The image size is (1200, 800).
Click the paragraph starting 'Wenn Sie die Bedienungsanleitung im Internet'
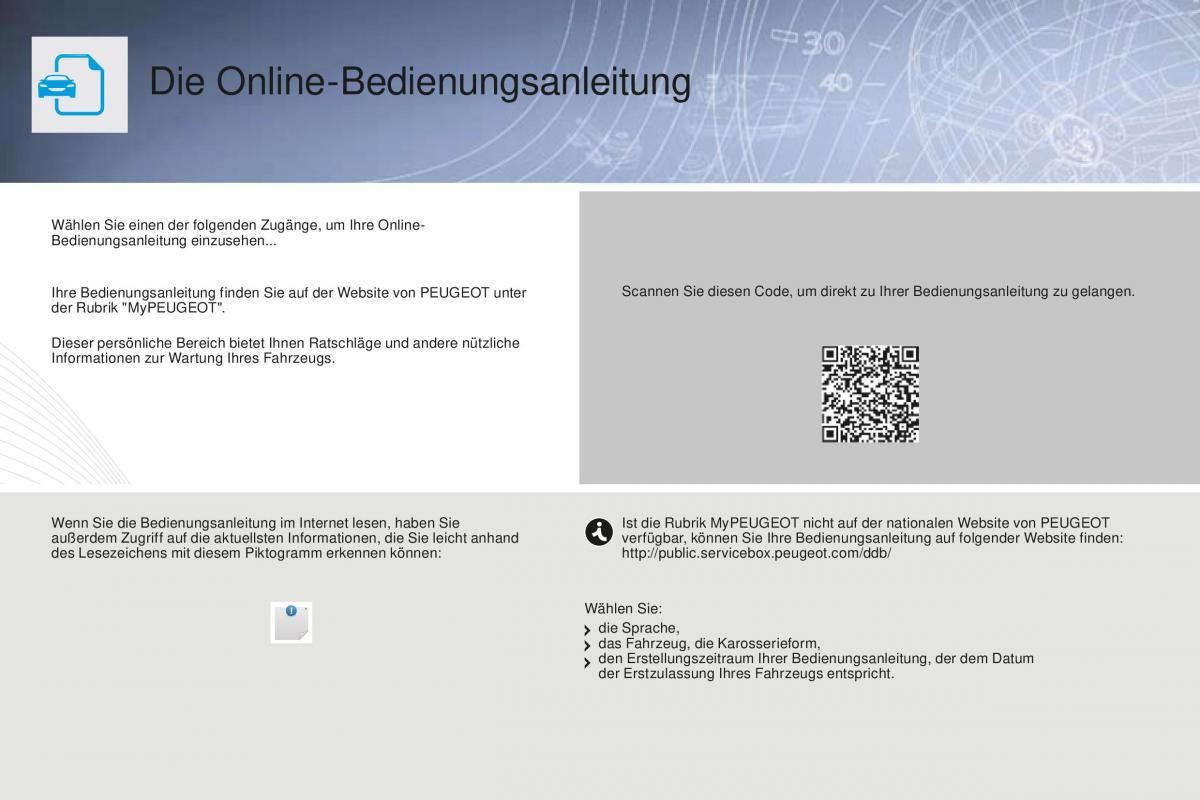pyautogui.click(x=285, y=537)
